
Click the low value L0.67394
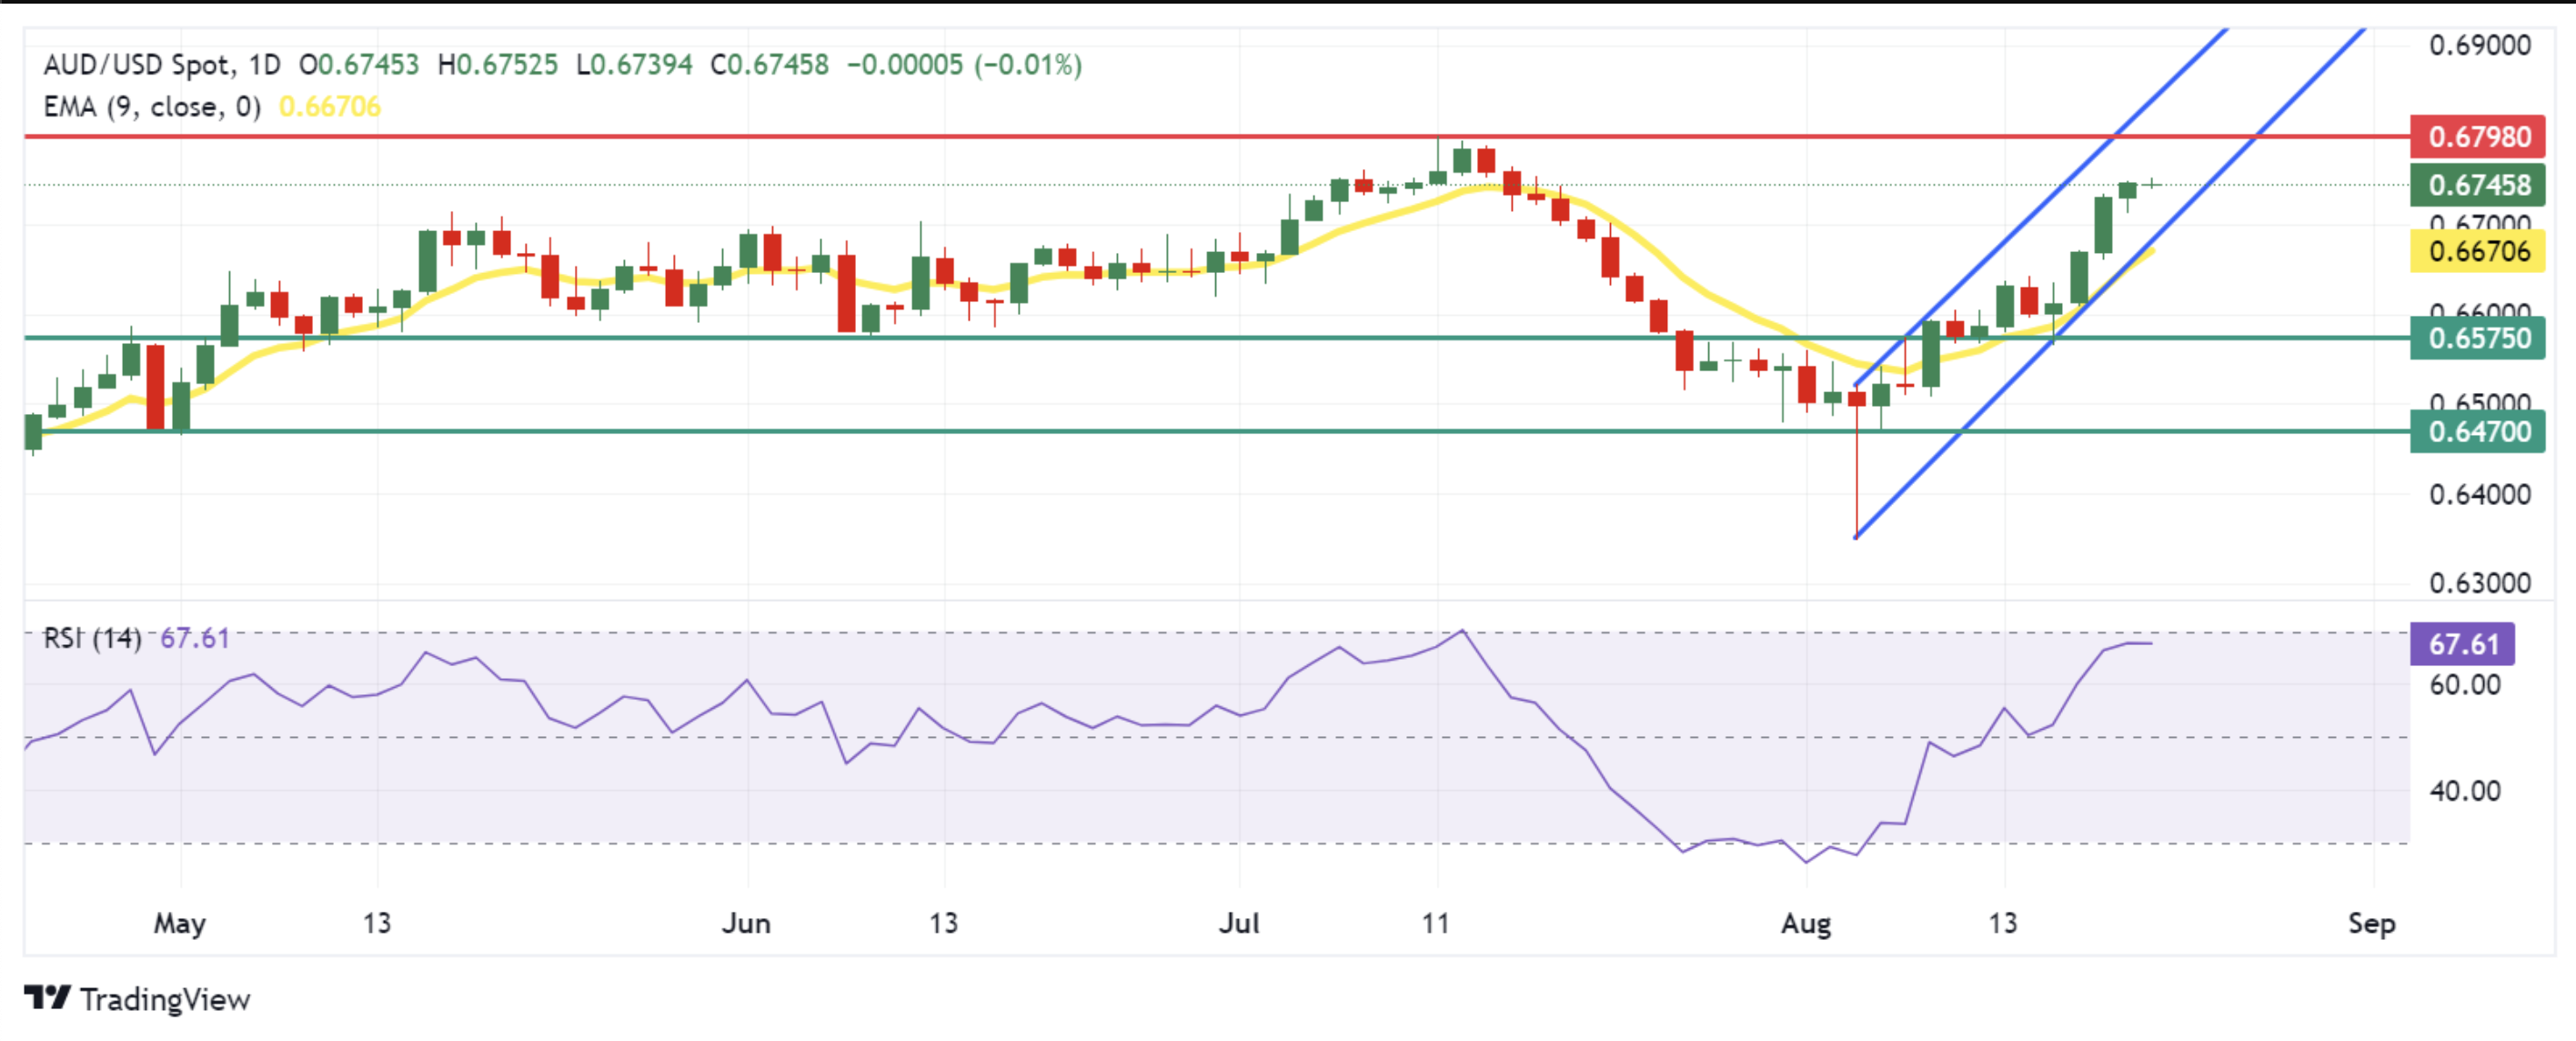point(634,65)
